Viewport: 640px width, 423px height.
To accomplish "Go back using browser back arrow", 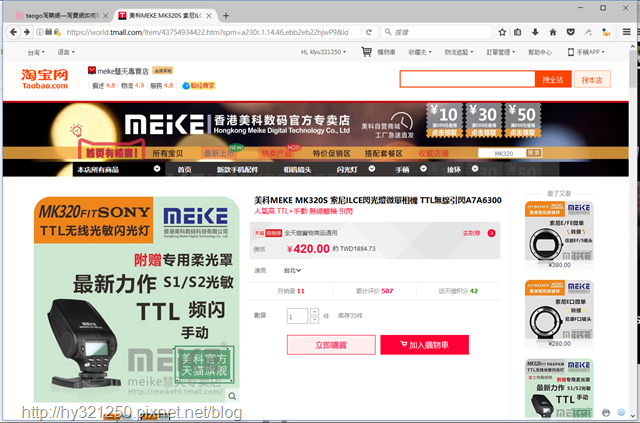I will click(13, 32).
